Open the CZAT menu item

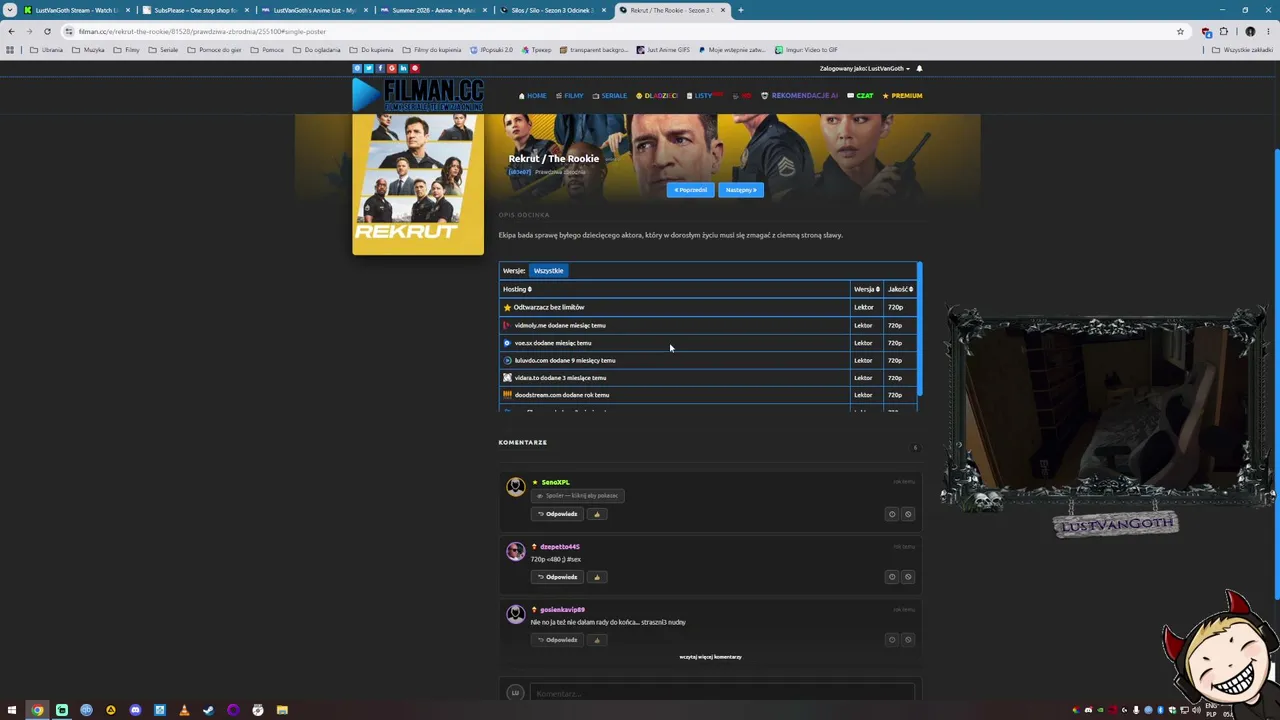point(860,96)
